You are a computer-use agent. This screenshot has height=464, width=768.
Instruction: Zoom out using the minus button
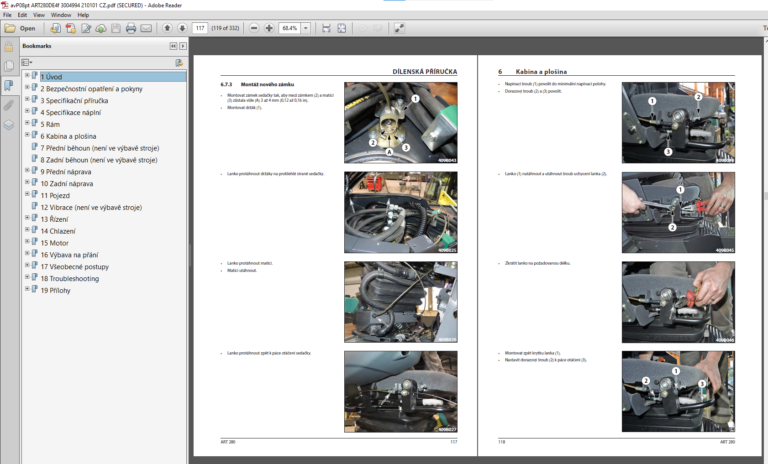point(254,28)
